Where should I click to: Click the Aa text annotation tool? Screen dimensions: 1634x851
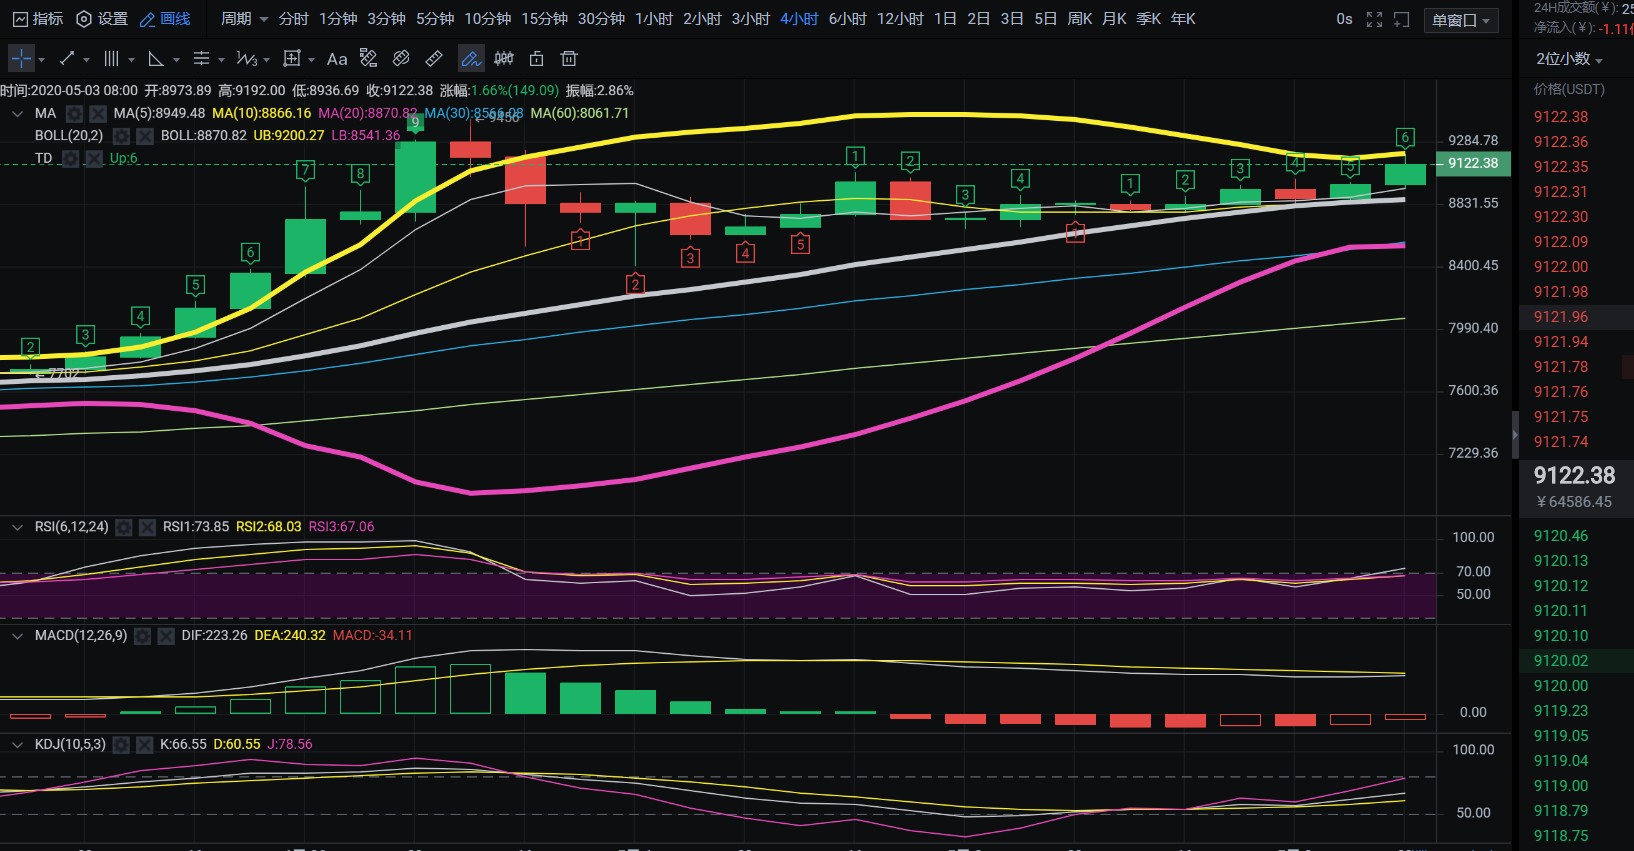coord(337,59)
